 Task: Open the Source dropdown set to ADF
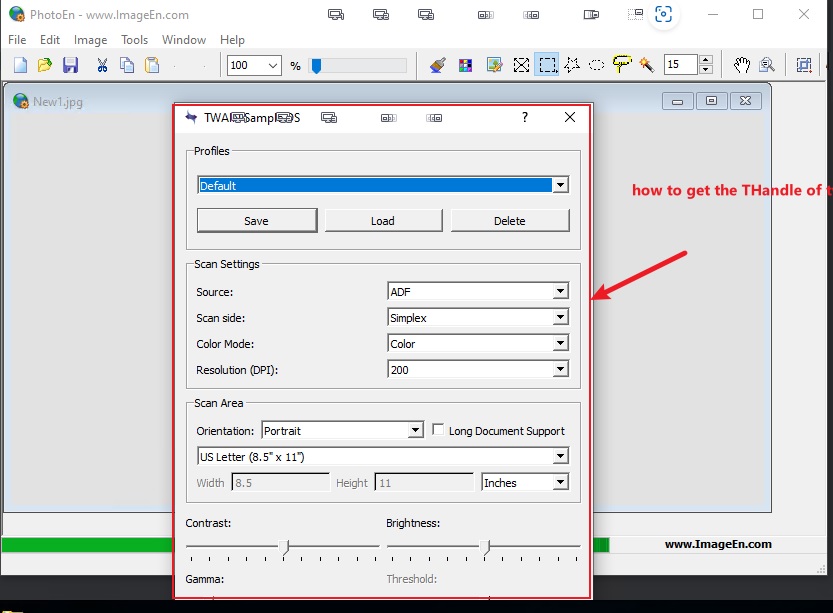pyautogui.click(x=560, y=291)
